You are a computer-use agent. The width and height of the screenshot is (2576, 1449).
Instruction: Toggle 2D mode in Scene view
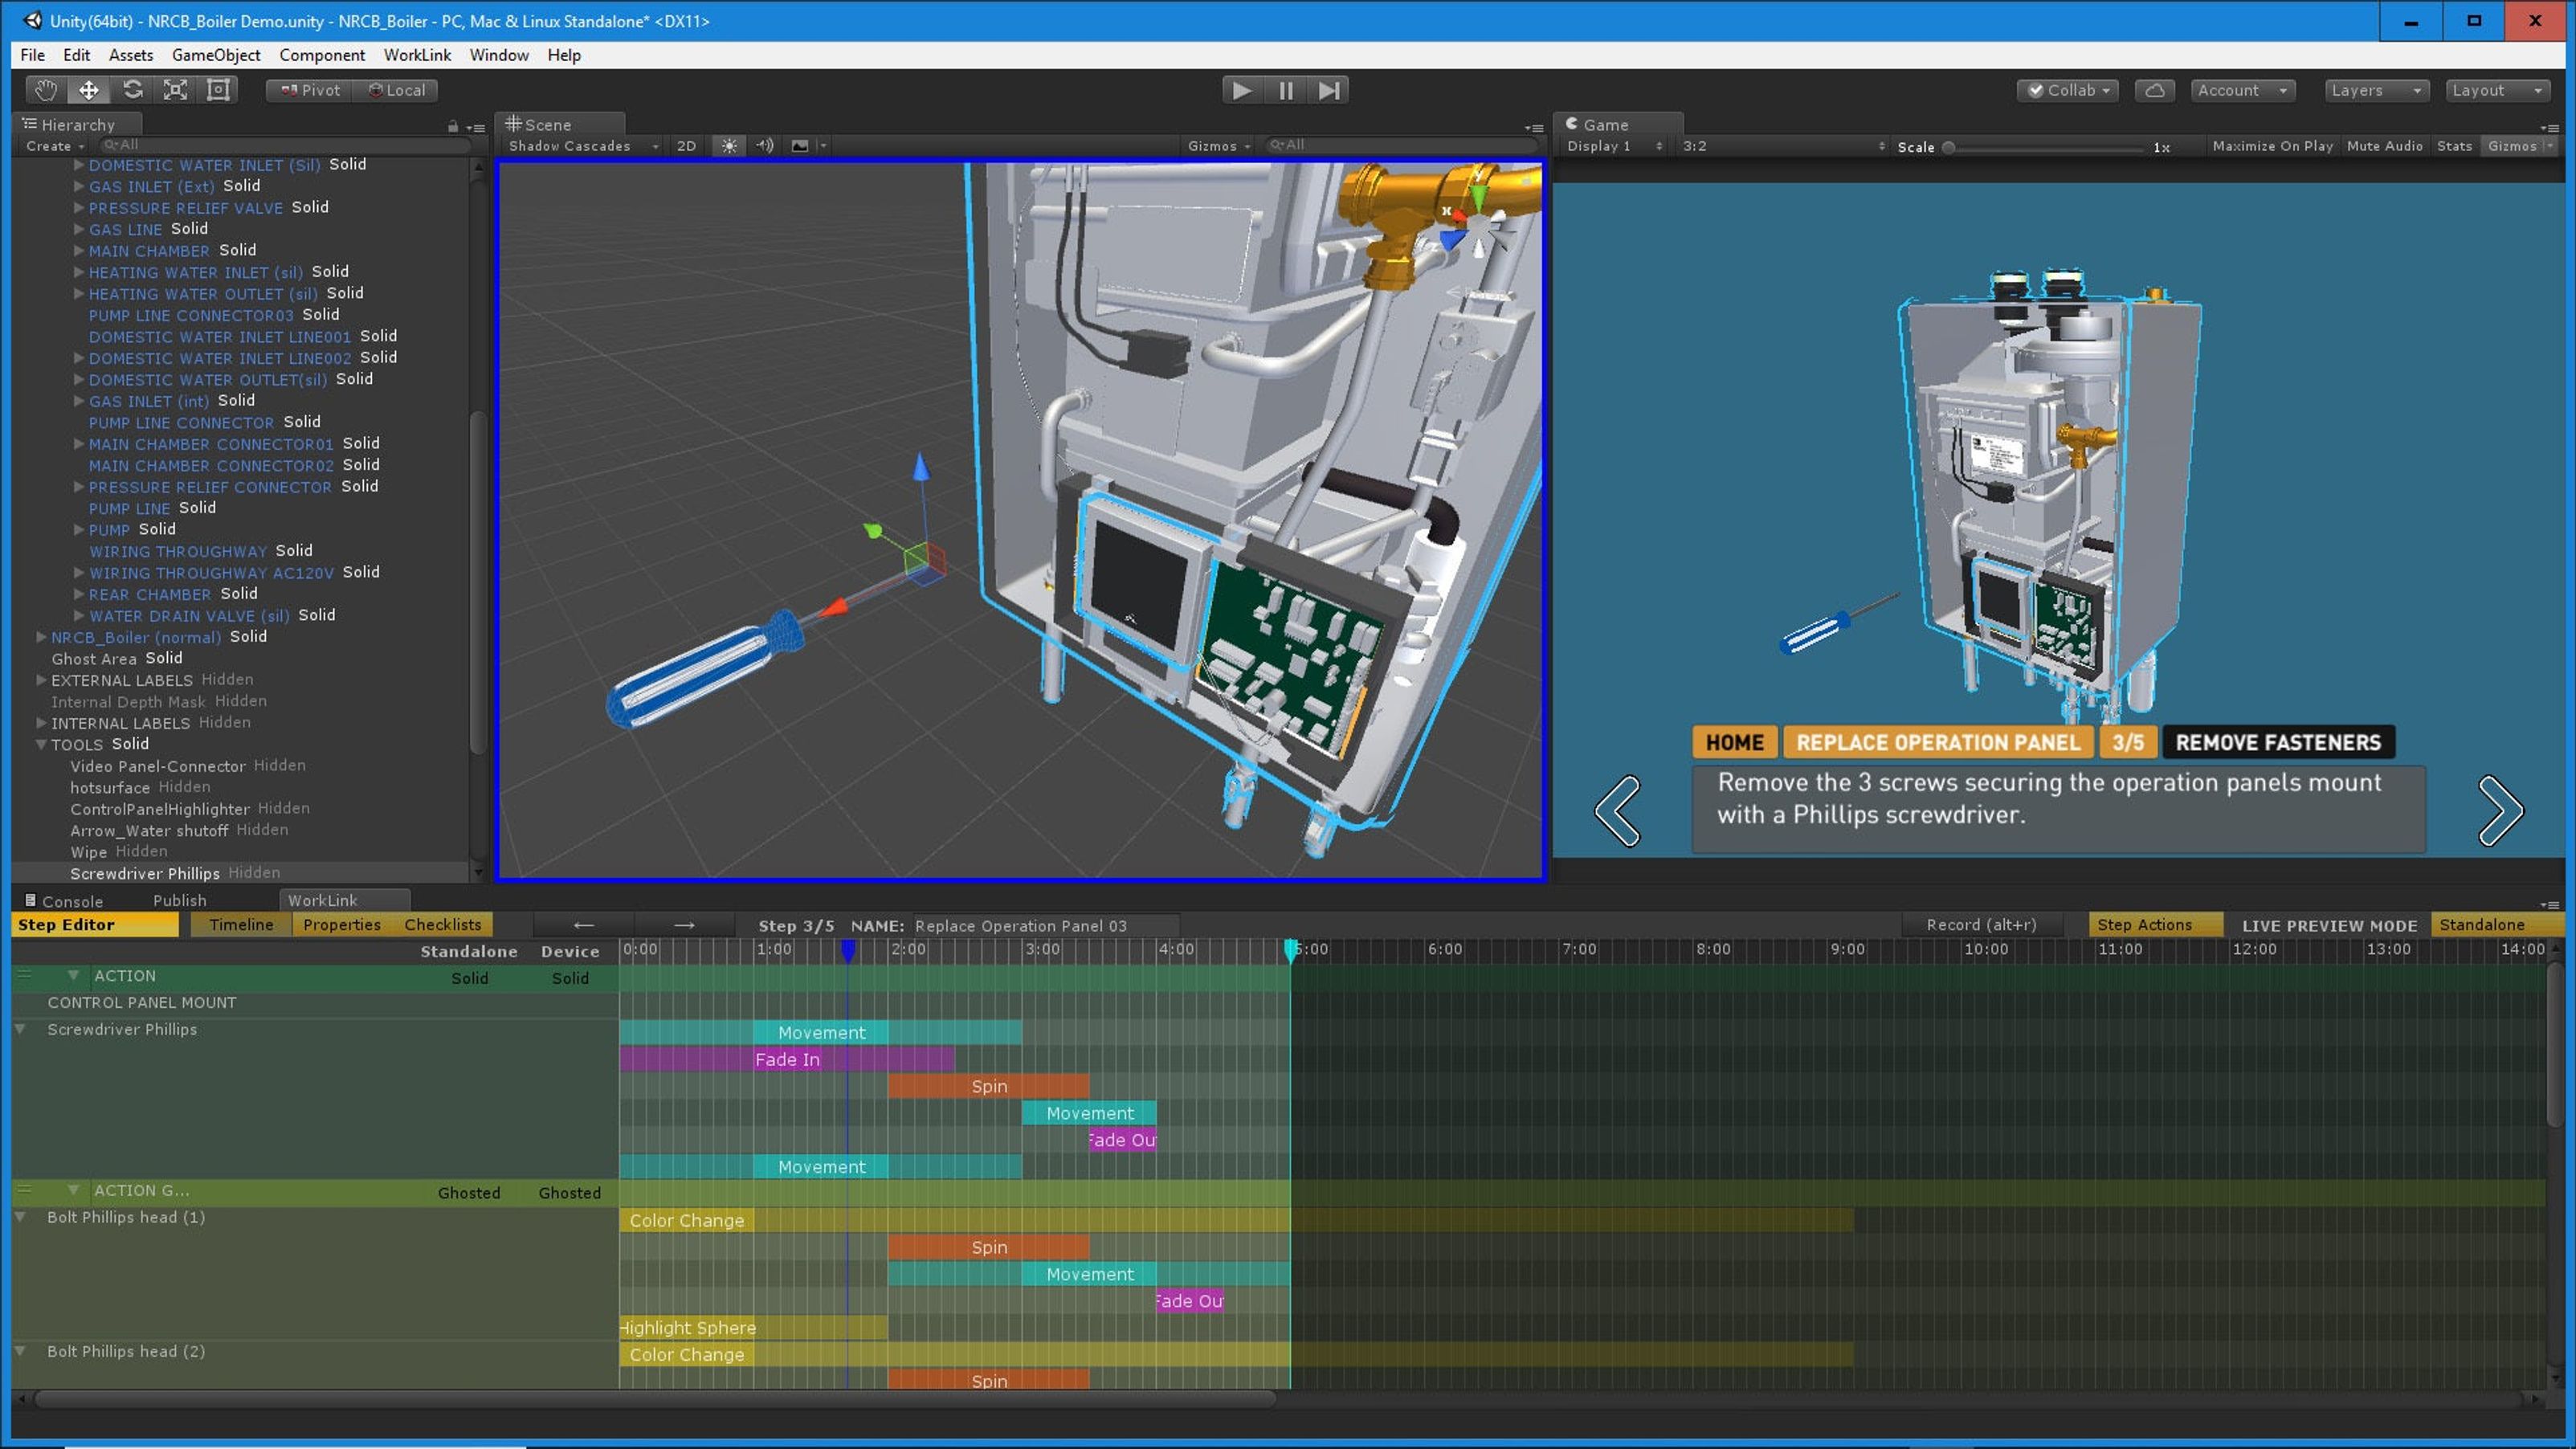pyautogui.click(x=686, y=146)
